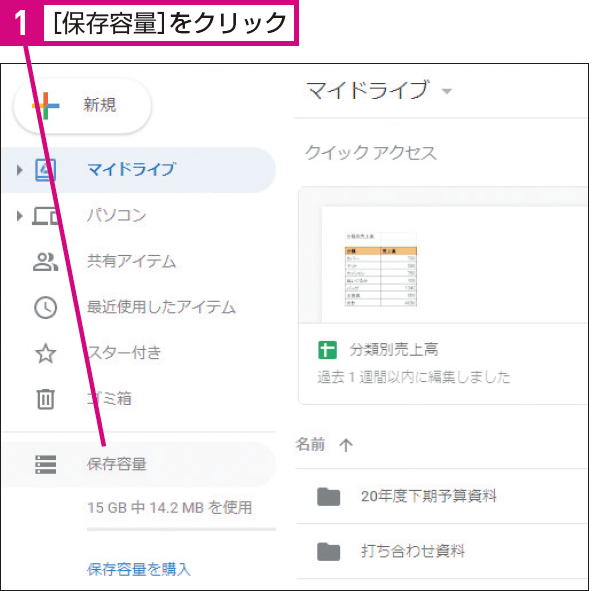Click the trash can icon

point(46,399)
